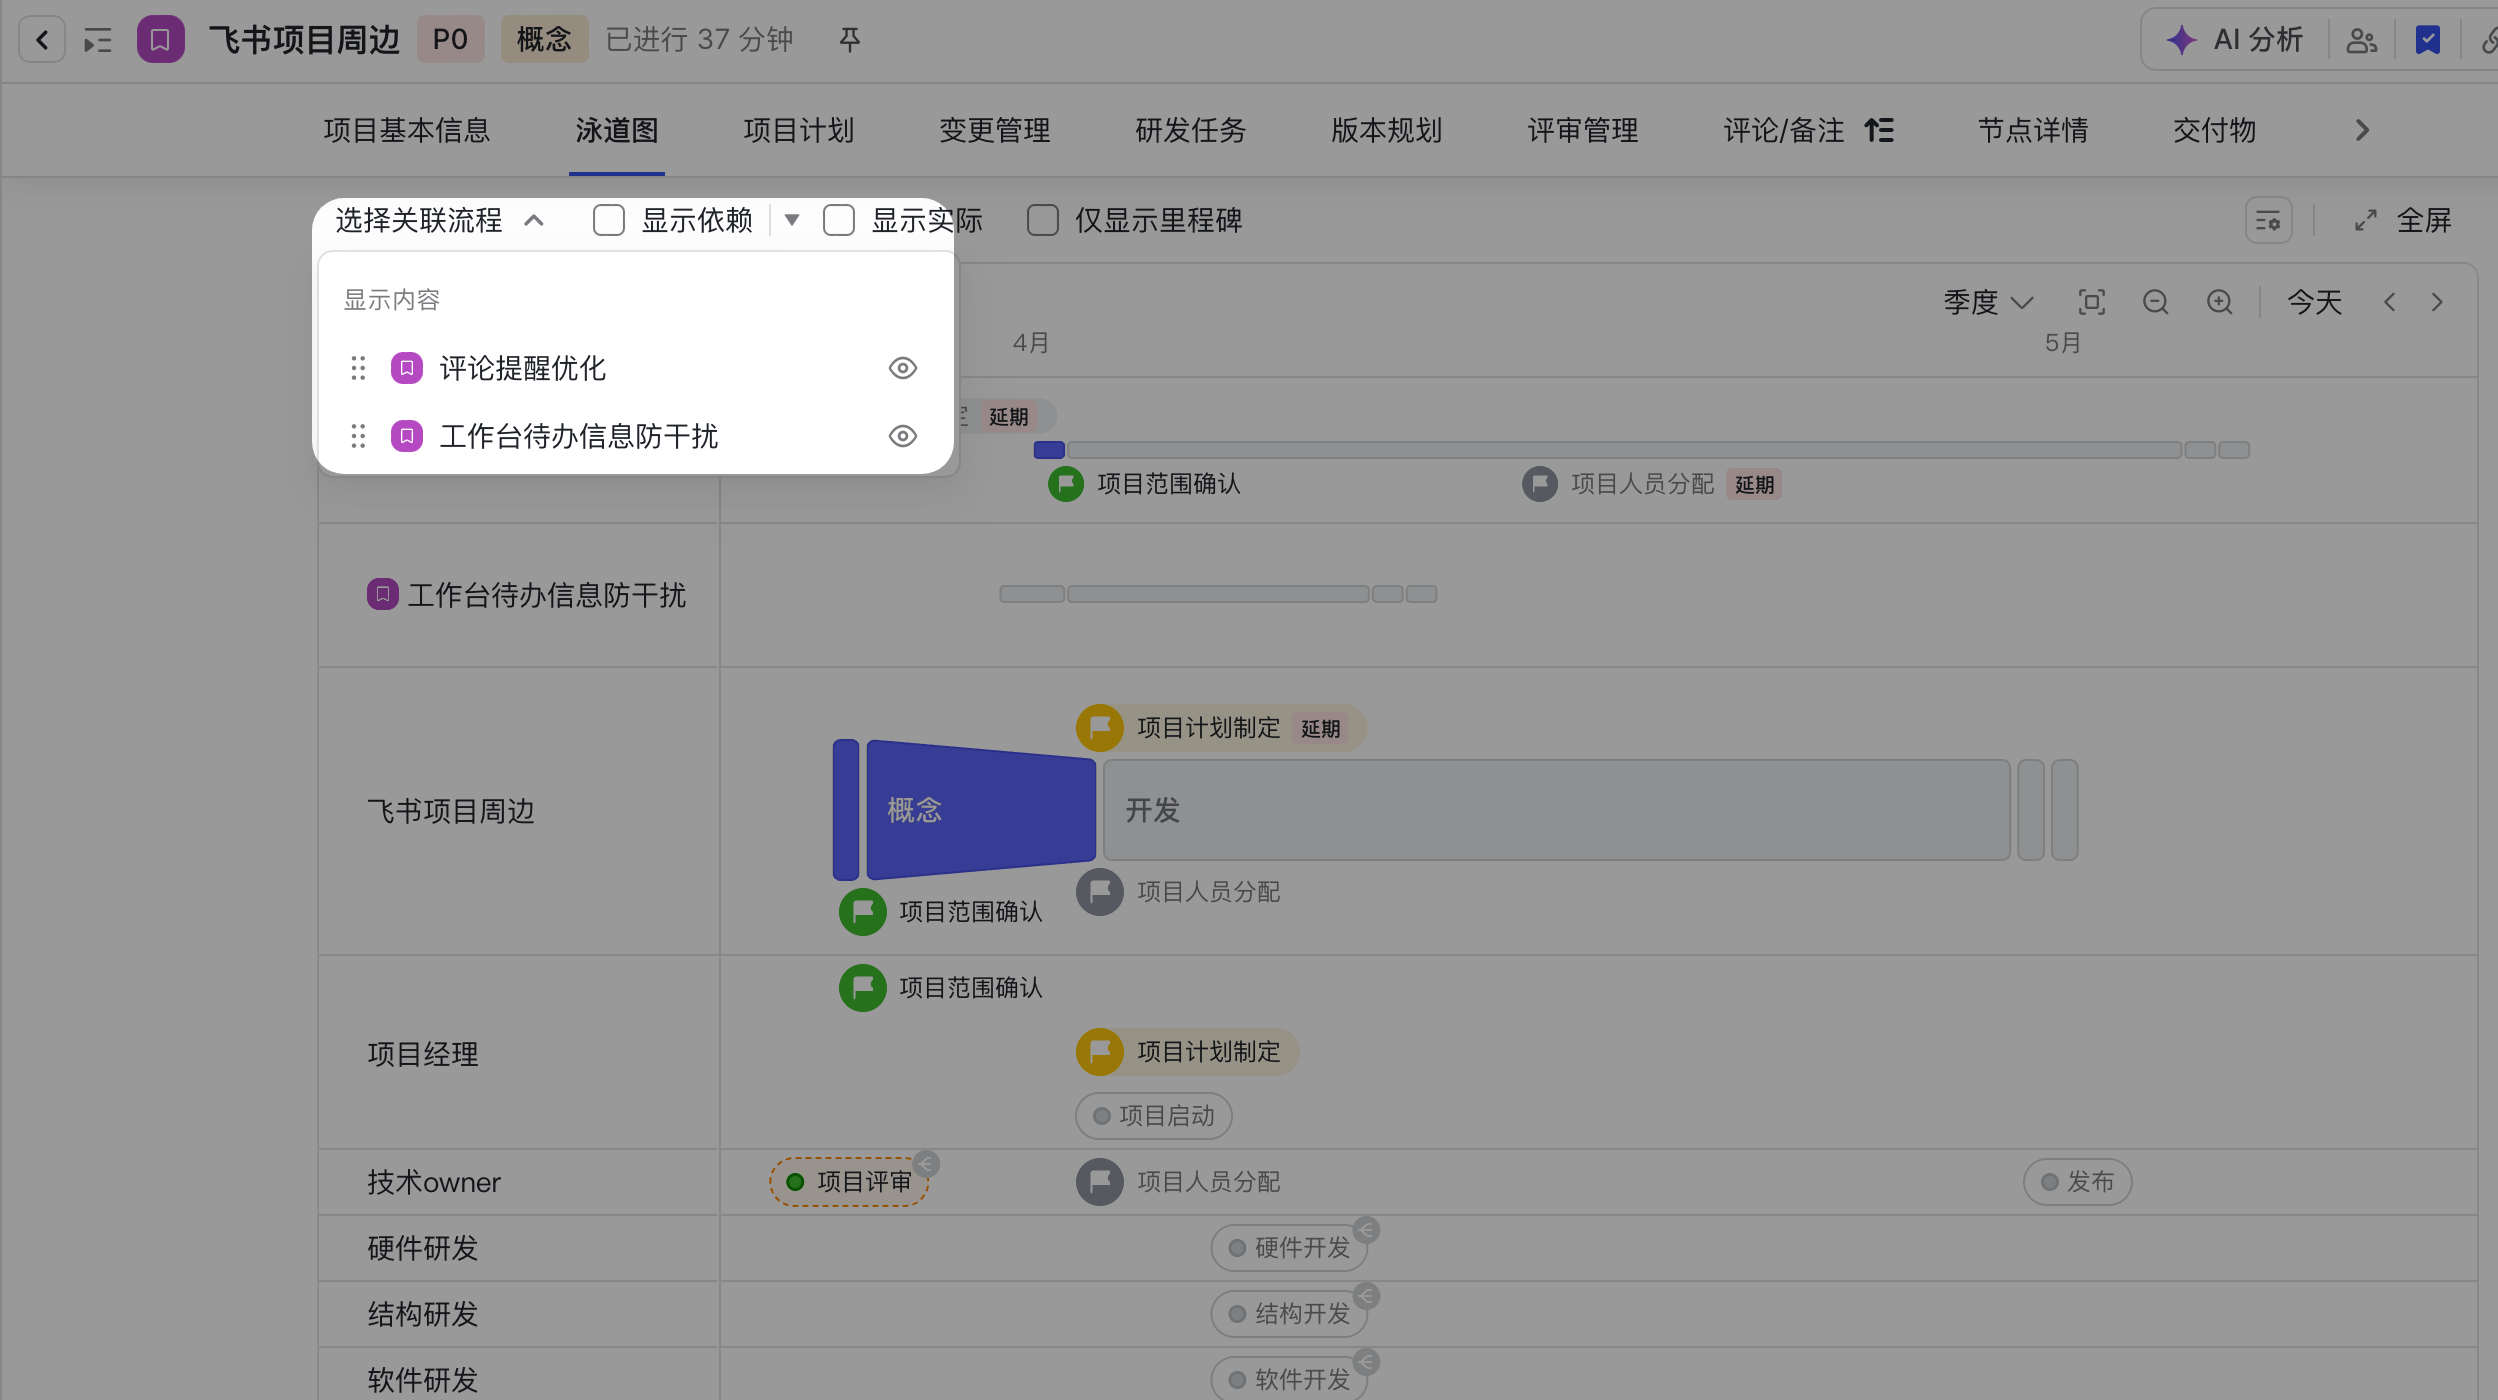Click the small blue progress segment in top lane
This screenshot has width=2498, height=1400.
(x=1049, y=450)
